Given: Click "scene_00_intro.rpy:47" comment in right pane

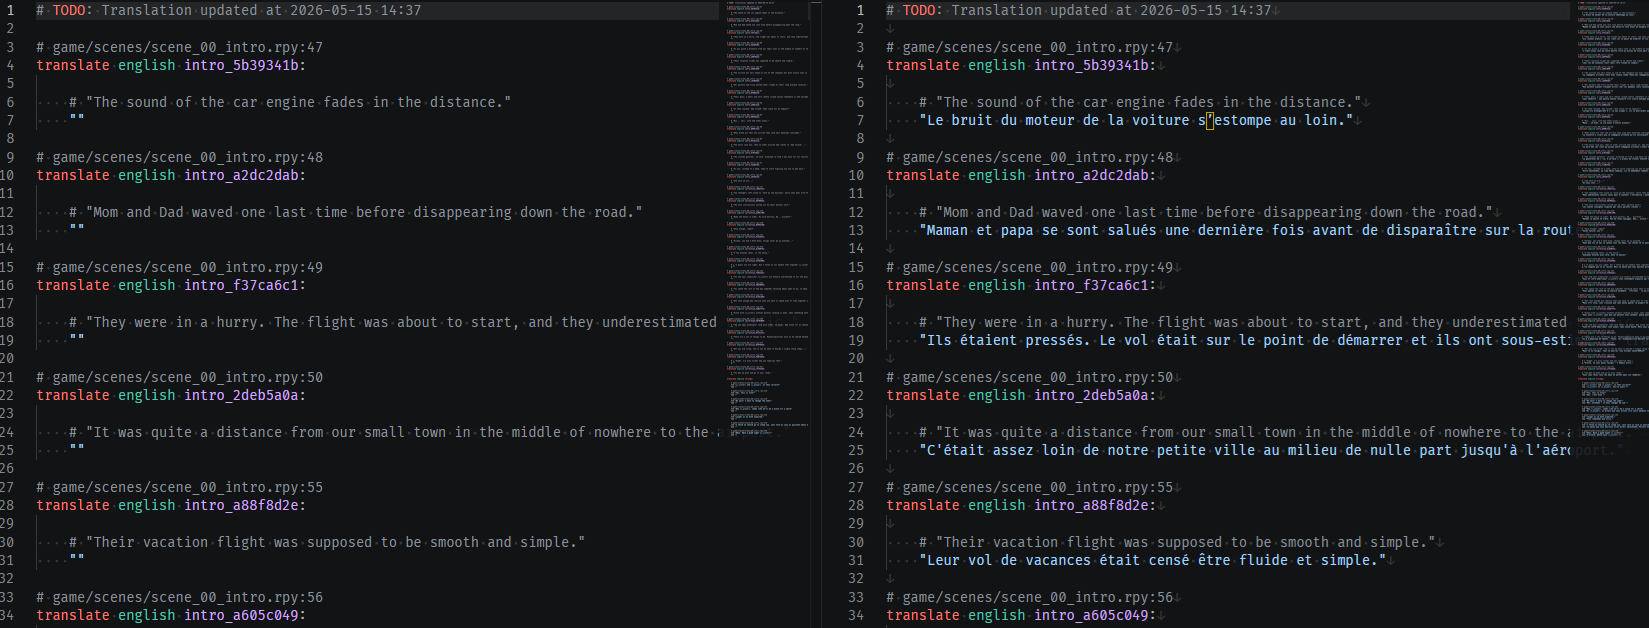Looking at the screenshot, I should [1029, 47].
